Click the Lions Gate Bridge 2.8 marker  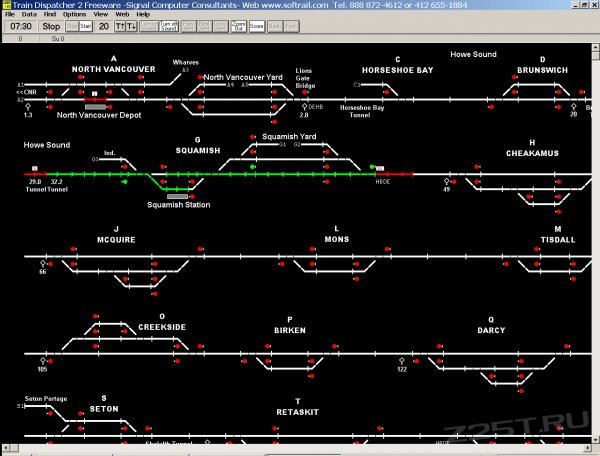tap(304, 108)
